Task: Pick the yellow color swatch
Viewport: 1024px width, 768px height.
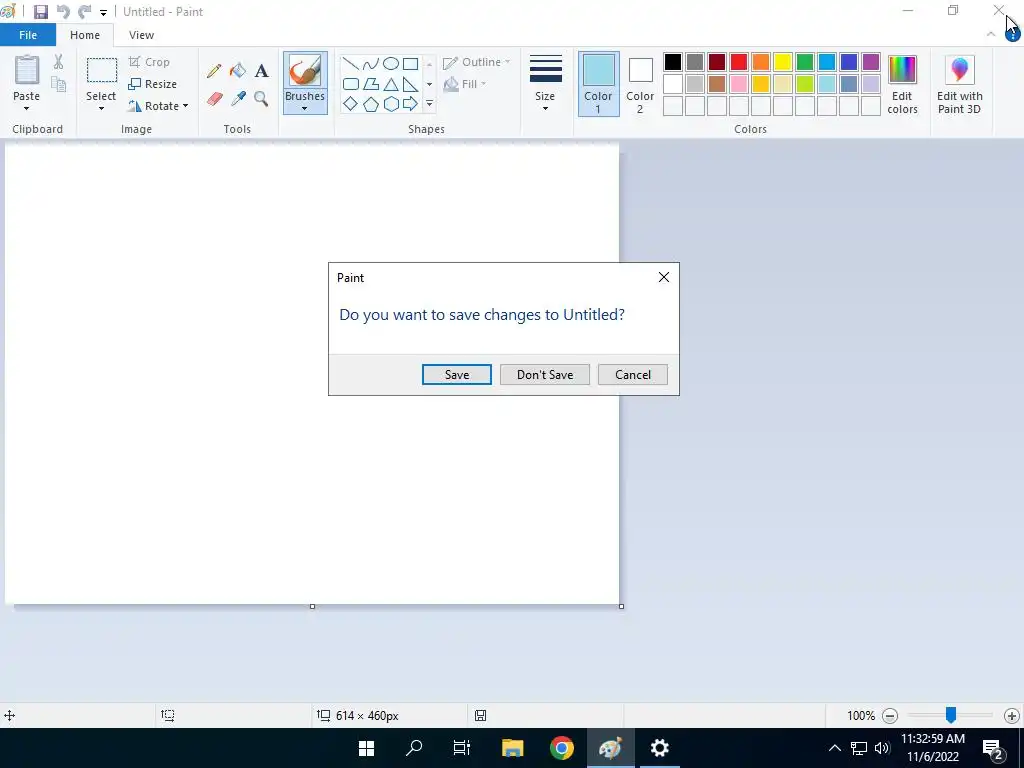Action: click(782, 62)
